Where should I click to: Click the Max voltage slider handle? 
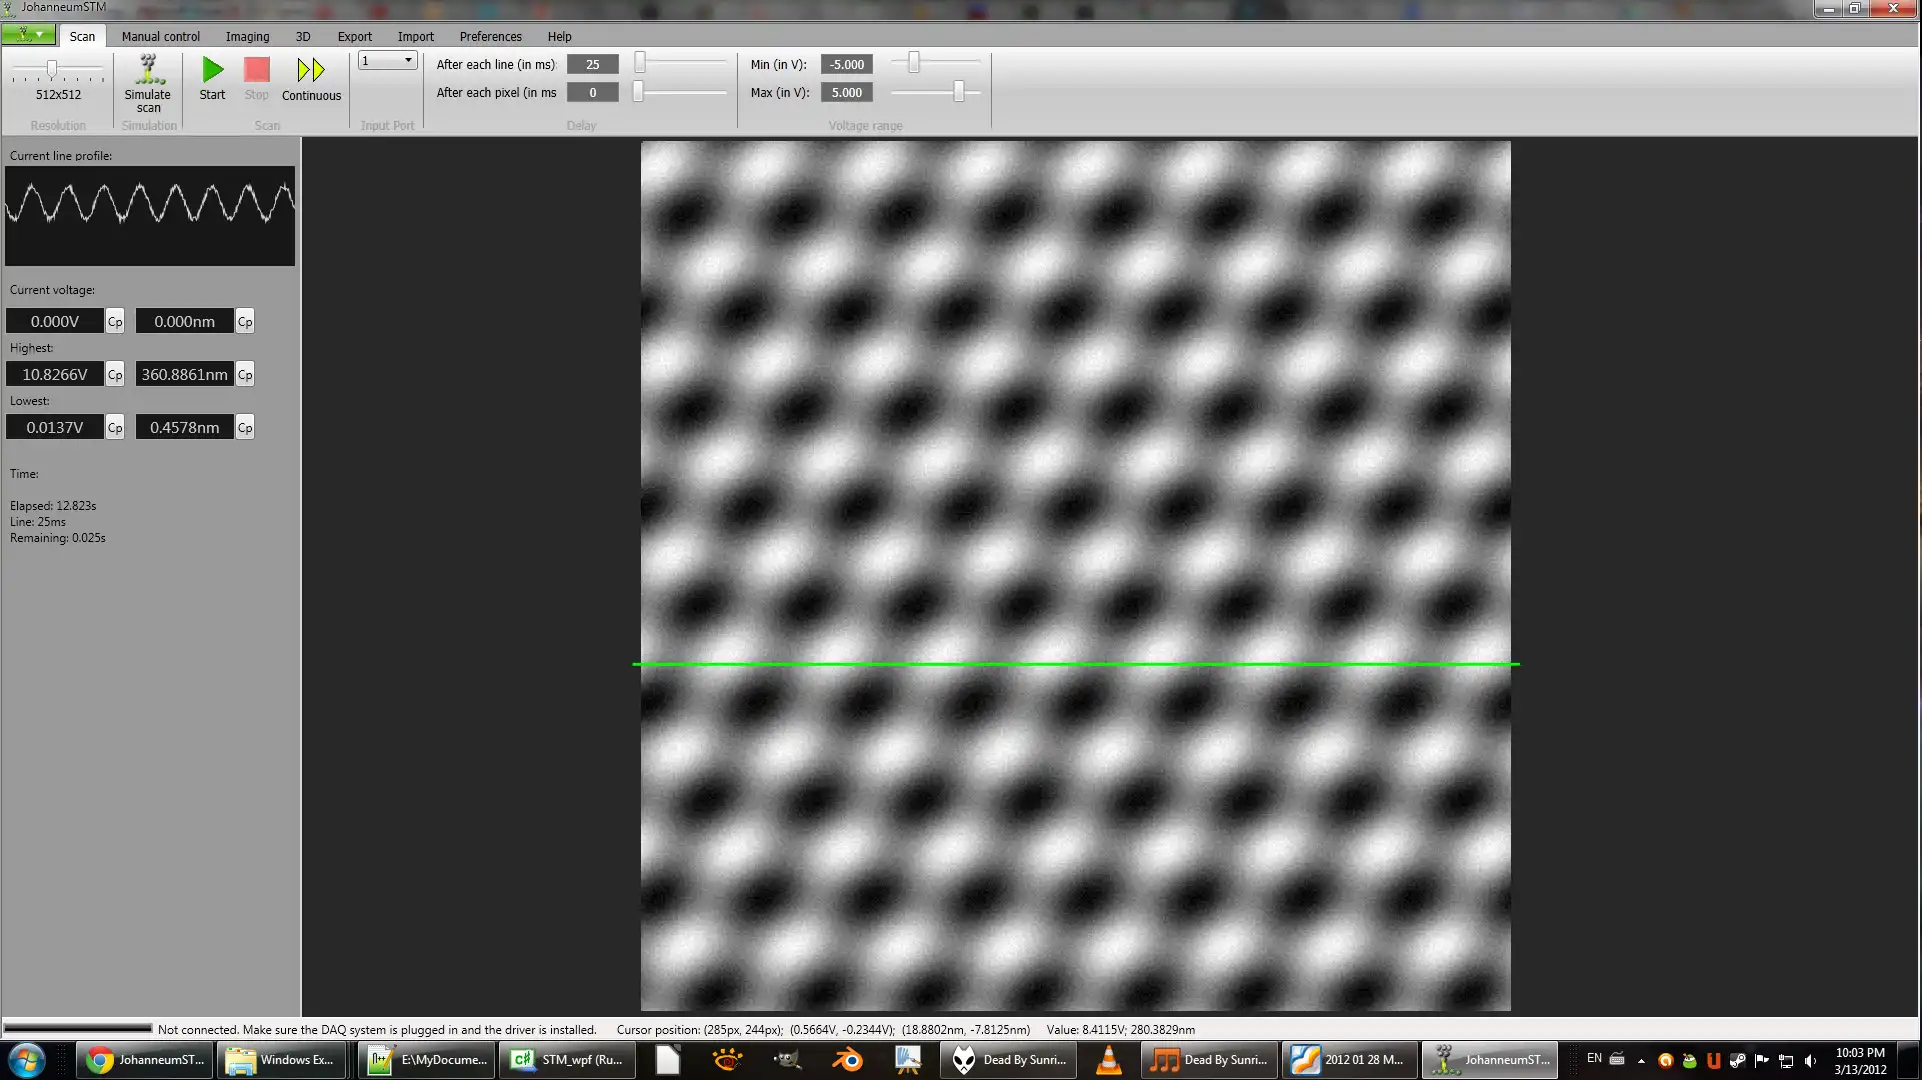click(x=959, y=91)
